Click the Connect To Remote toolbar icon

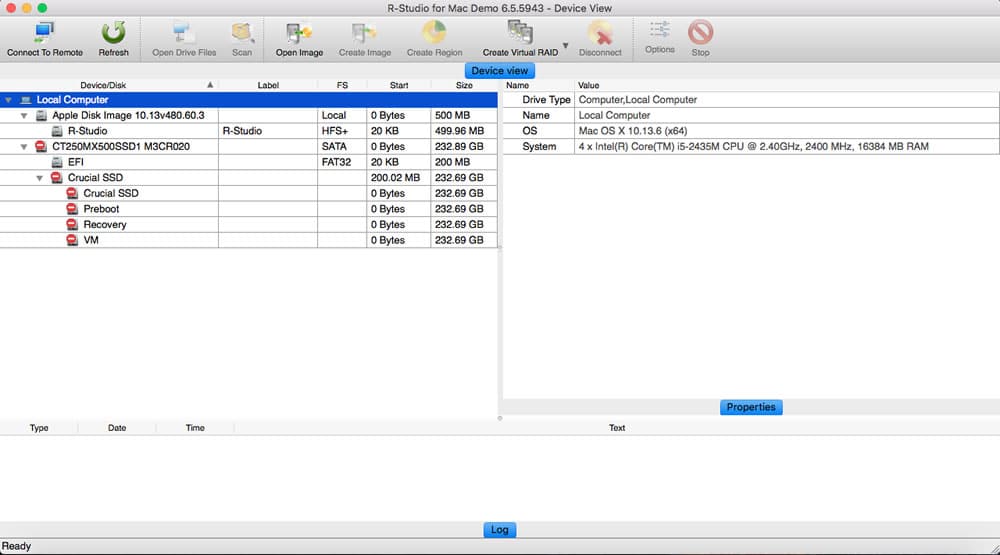45,33
